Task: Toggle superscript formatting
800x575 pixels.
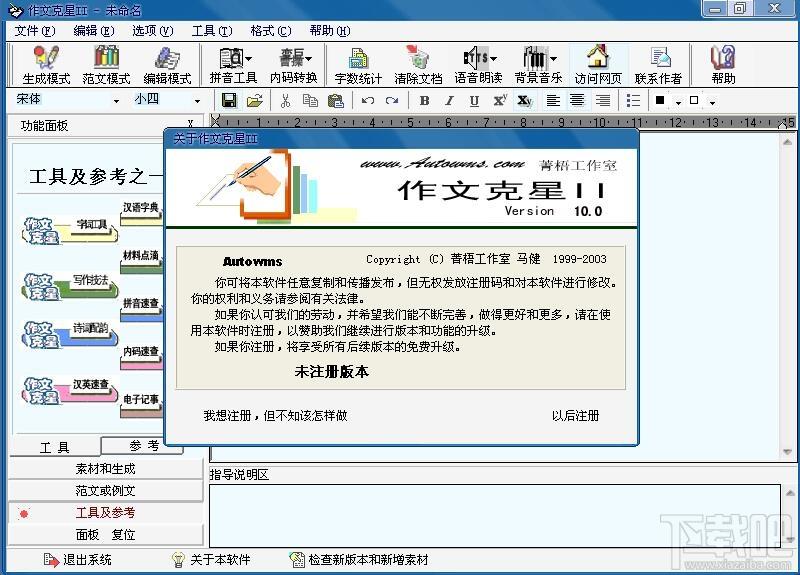Action: [499, 101]
